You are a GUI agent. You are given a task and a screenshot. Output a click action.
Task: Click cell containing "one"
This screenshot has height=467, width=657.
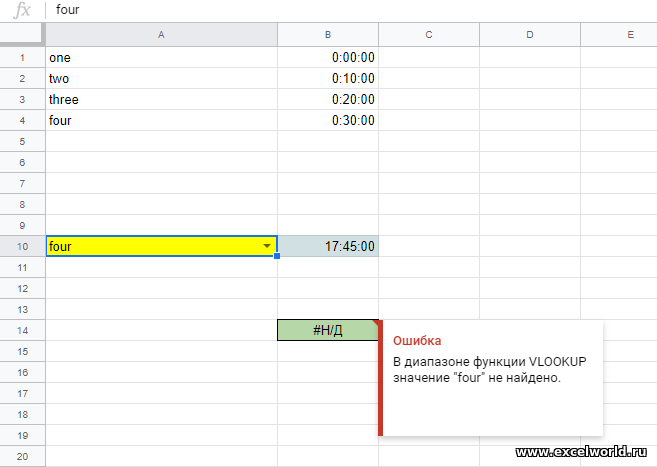(x=161, y=57)
